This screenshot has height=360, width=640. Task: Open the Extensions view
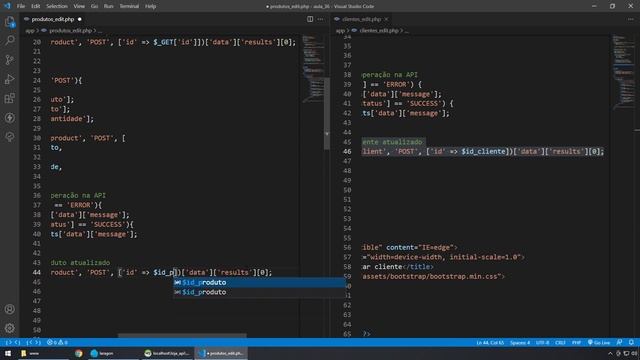pos(10,98)
